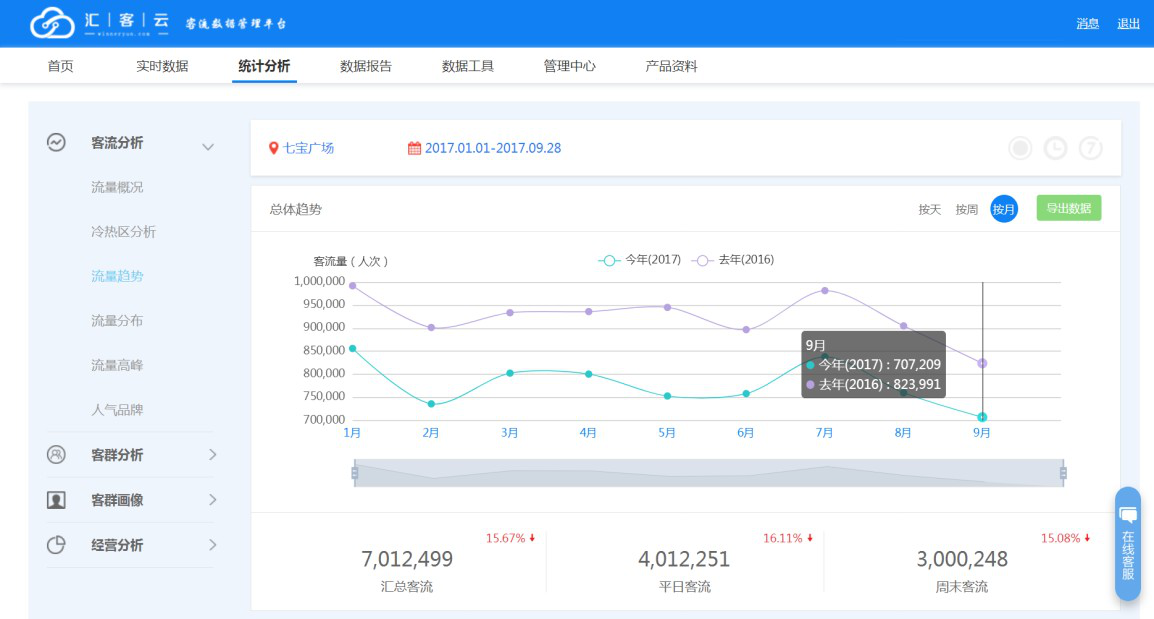Screen dimensions: 1154x619
Task: Click the clock icon at top right
Action: coord(1055,148)
